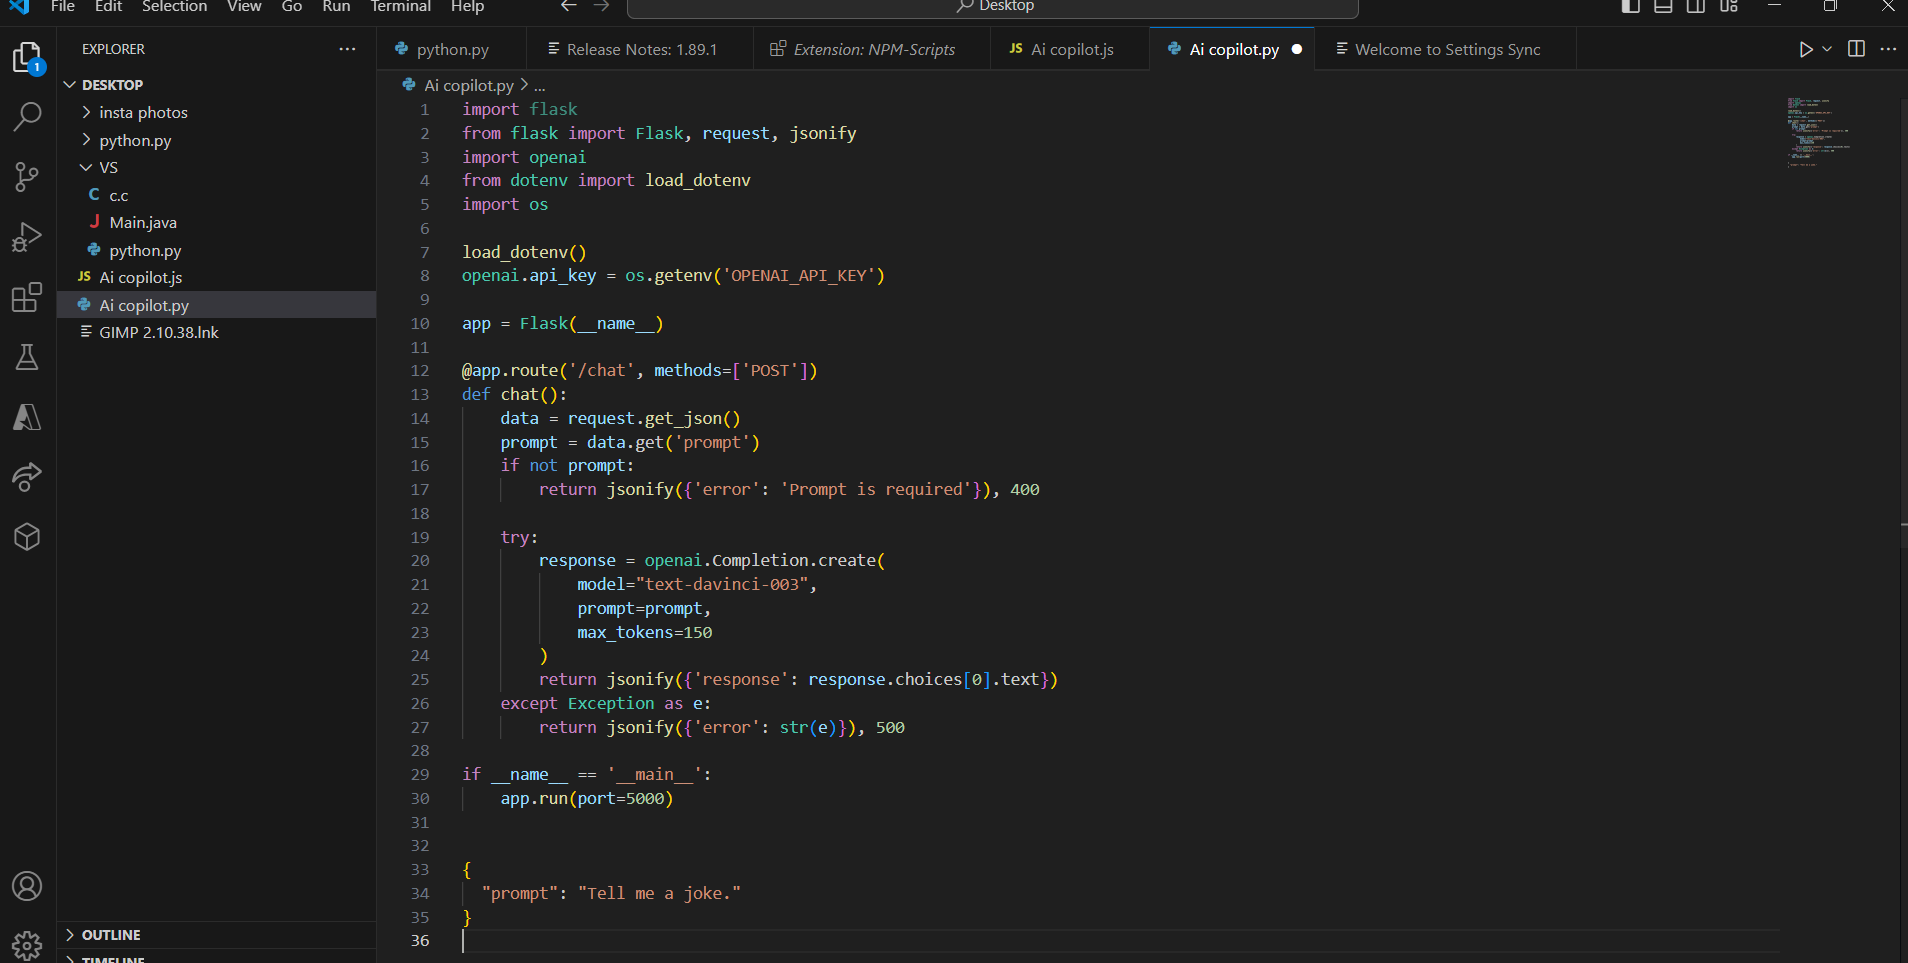Open Main.java in the file explorer
The image size is (1908, 963).
coord(143,222)
